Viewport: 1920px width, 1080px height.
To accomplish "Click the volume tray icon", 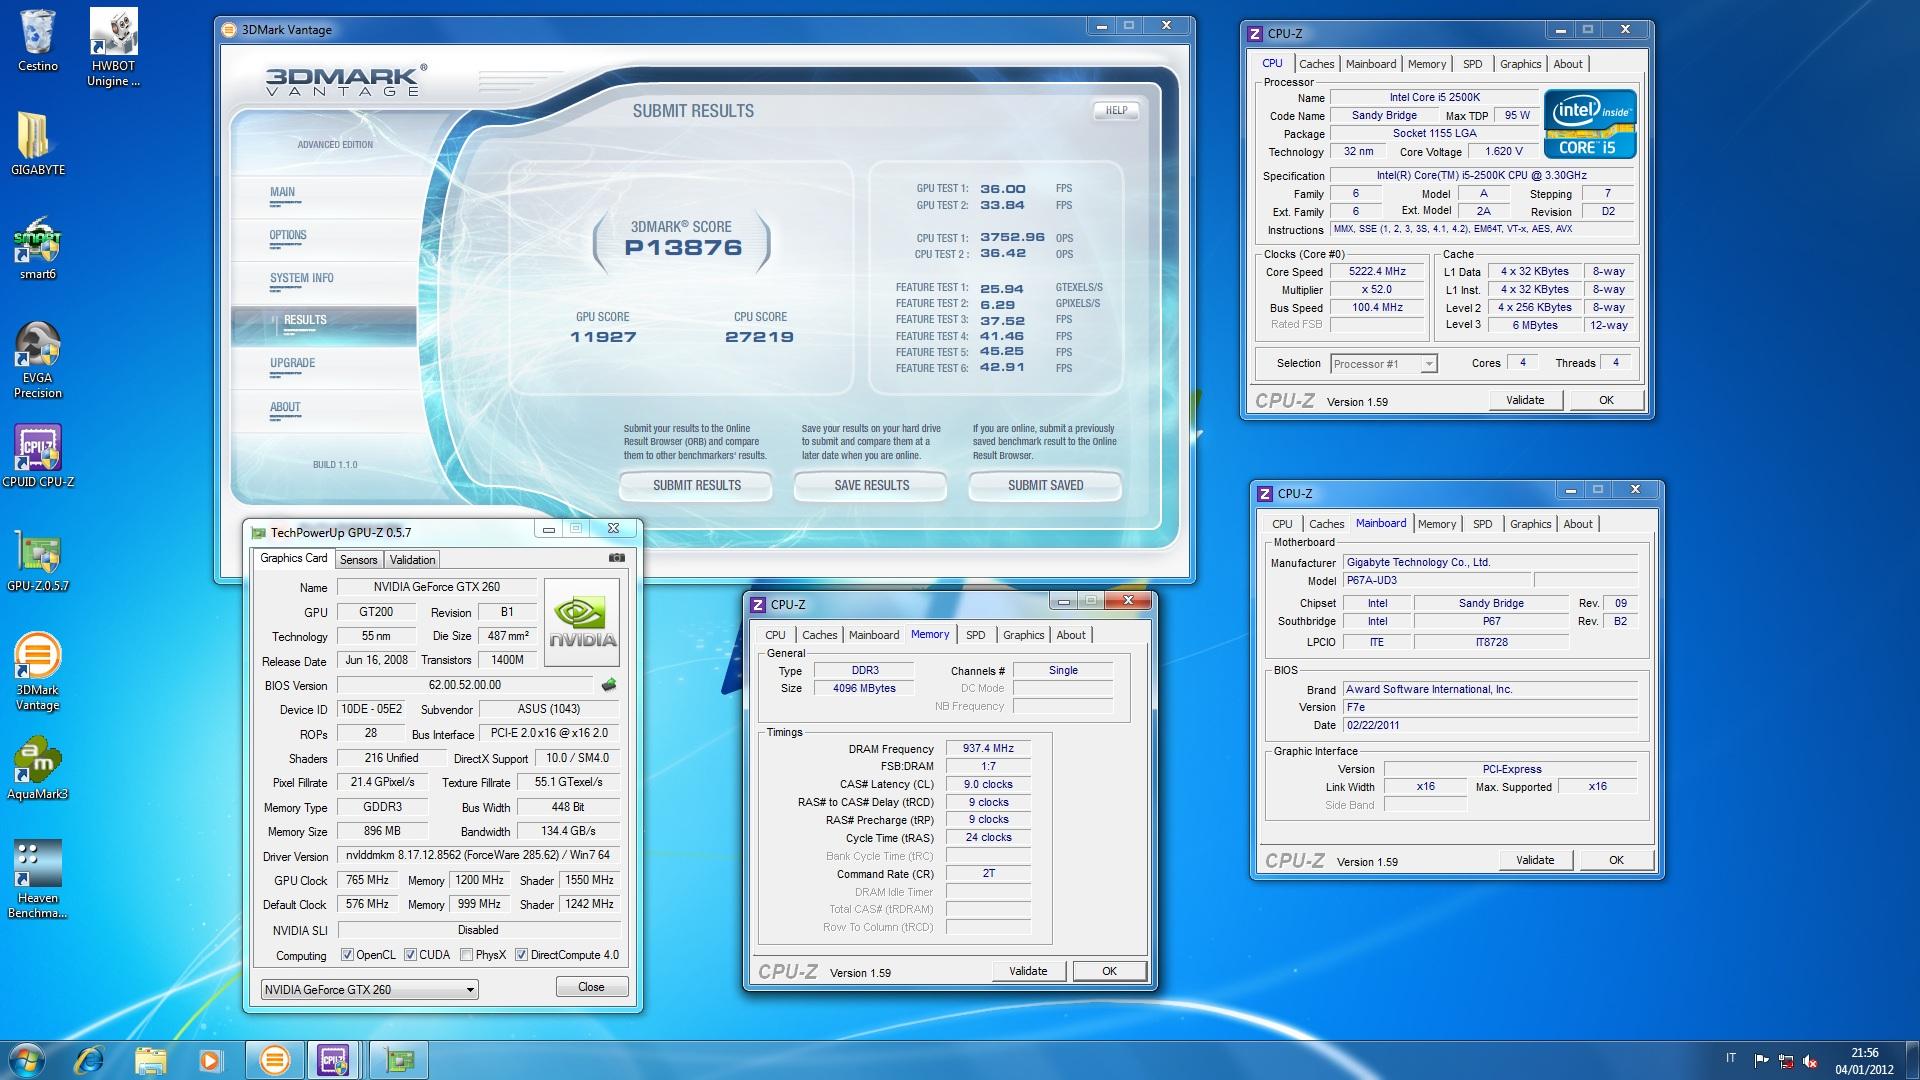I will (x=1810, y=1061).
